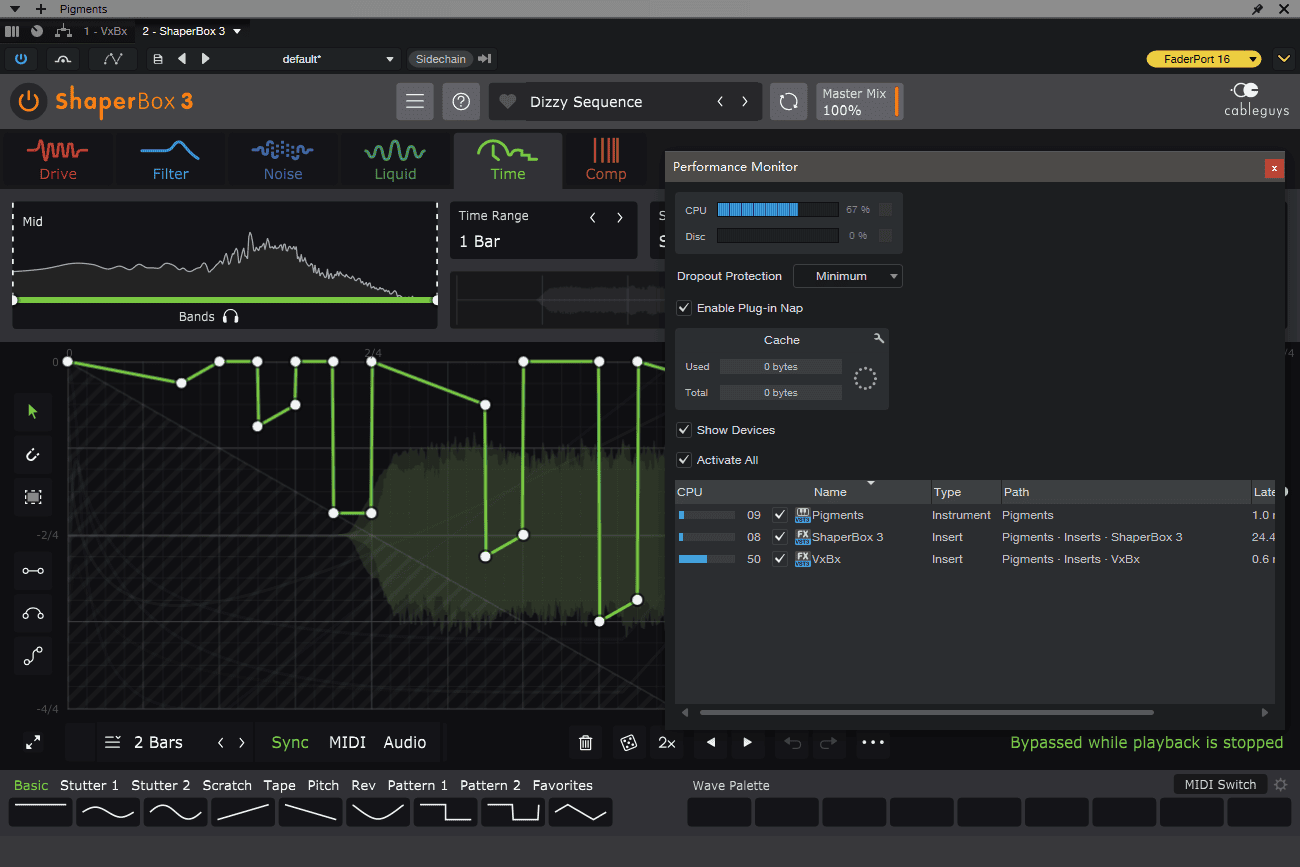Undo the last wave edit

tap(793, 742)
